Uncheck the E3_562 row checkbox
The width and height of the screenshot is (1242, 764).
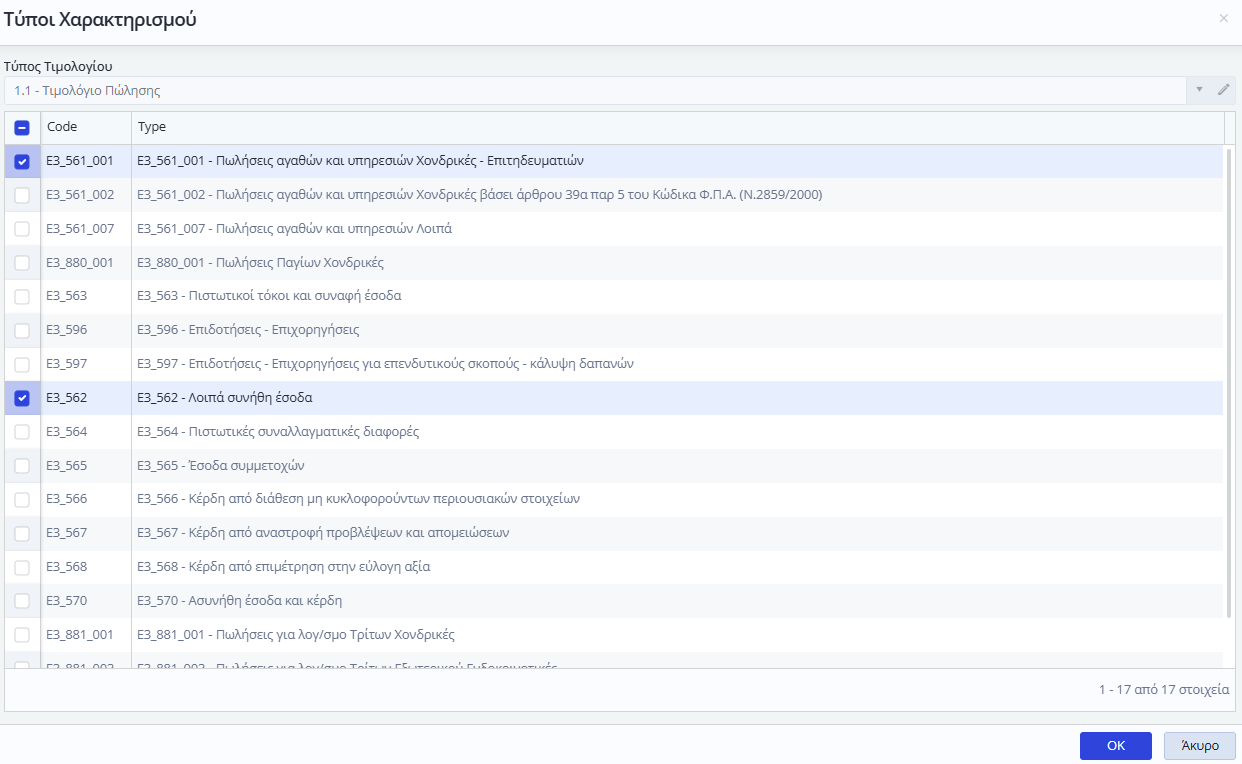coord(22,398)
